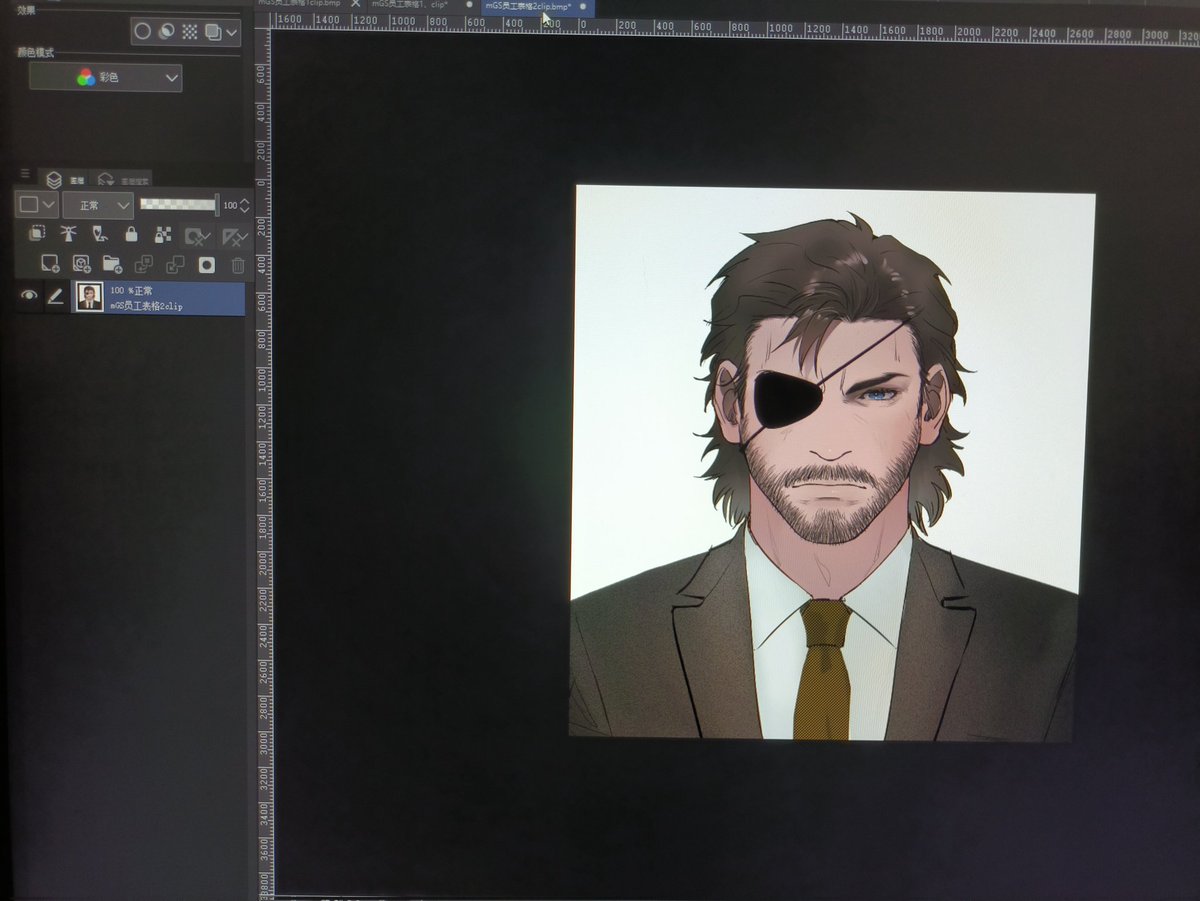Click the merge with lower layer icon
This screenshot has height=901, width=1200.
pyautogui.click(x=175, y=264)
